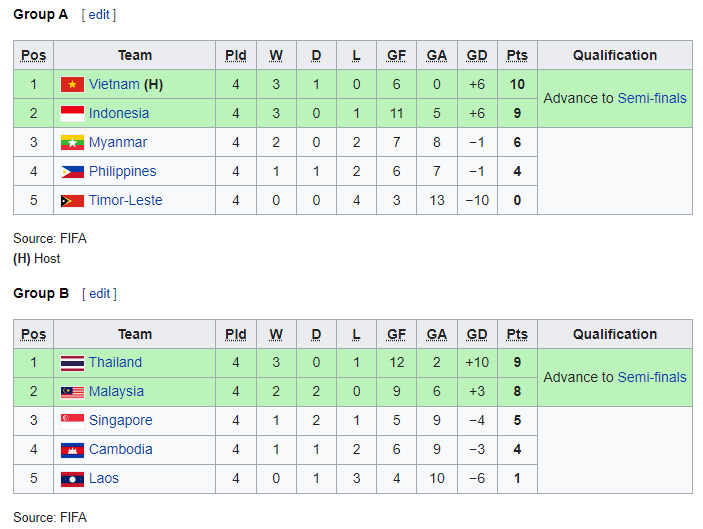Click the Cambodia flag icon
This screenshot has width=703, height=529.
click(72, 450)
